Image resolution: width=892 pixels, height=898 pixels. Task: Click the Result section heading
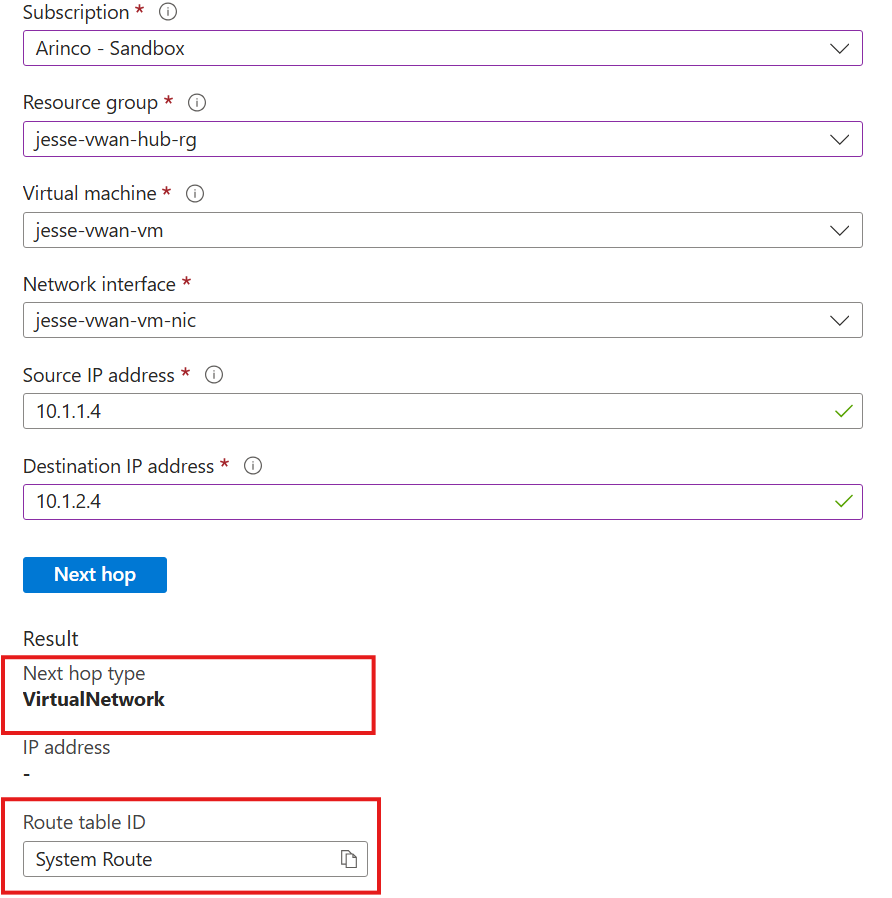(51, 638)
